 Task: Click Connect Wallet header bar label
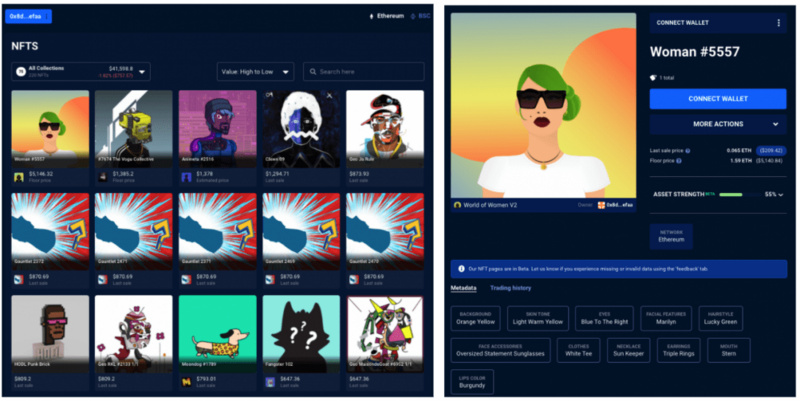683,23
